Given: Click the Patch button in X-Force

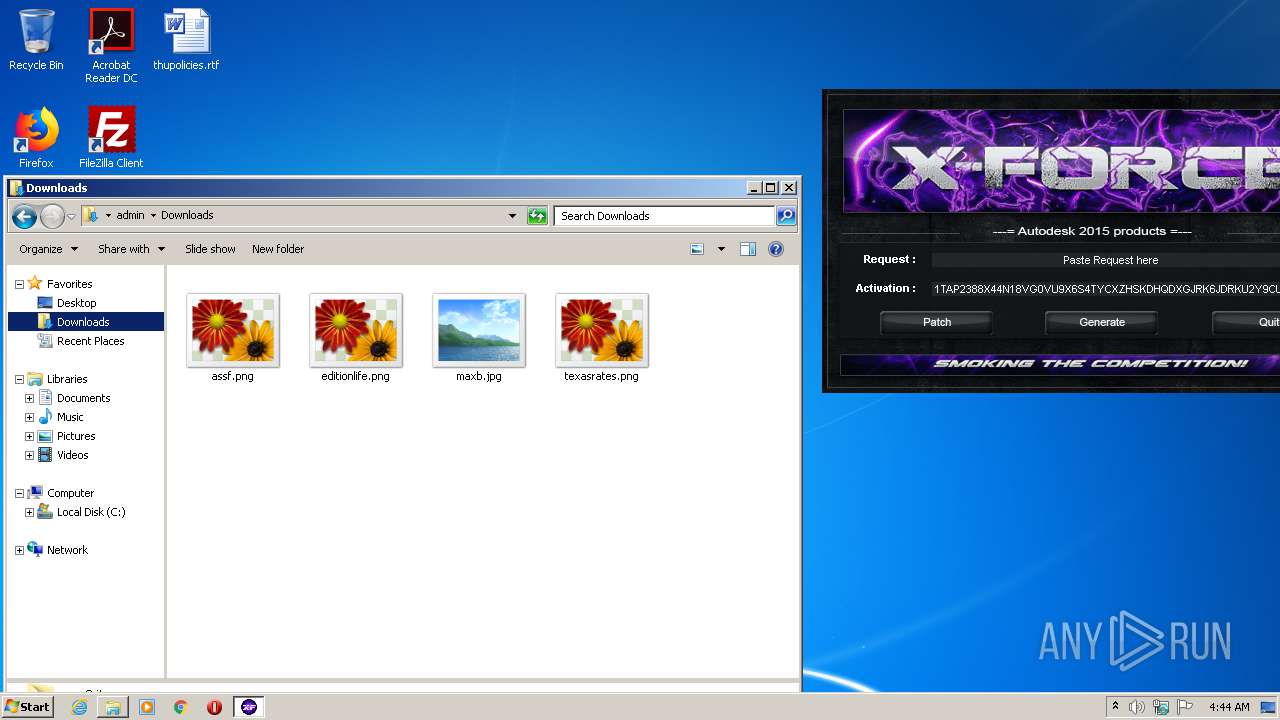Looking at the screenshot, I should click(937, 322).
